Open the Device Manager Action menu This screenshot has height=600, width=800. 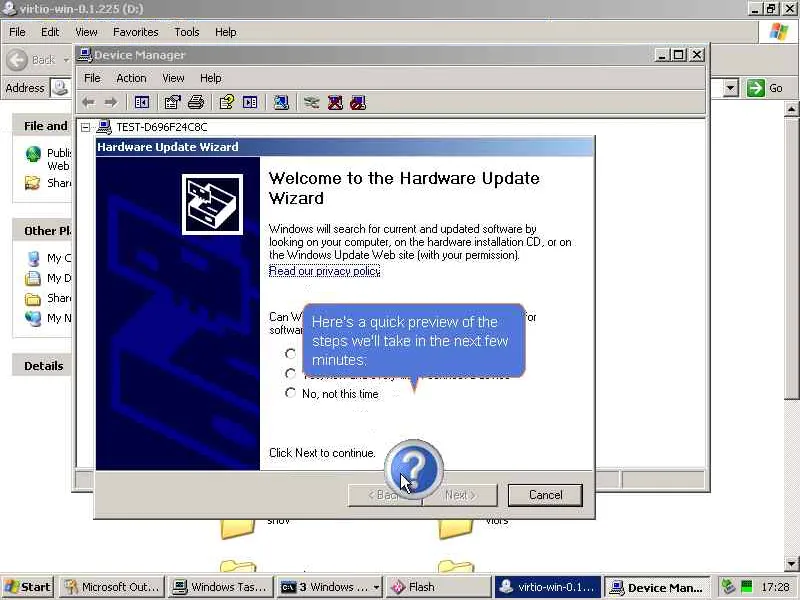pyautogui.click(x=131, y=78)
